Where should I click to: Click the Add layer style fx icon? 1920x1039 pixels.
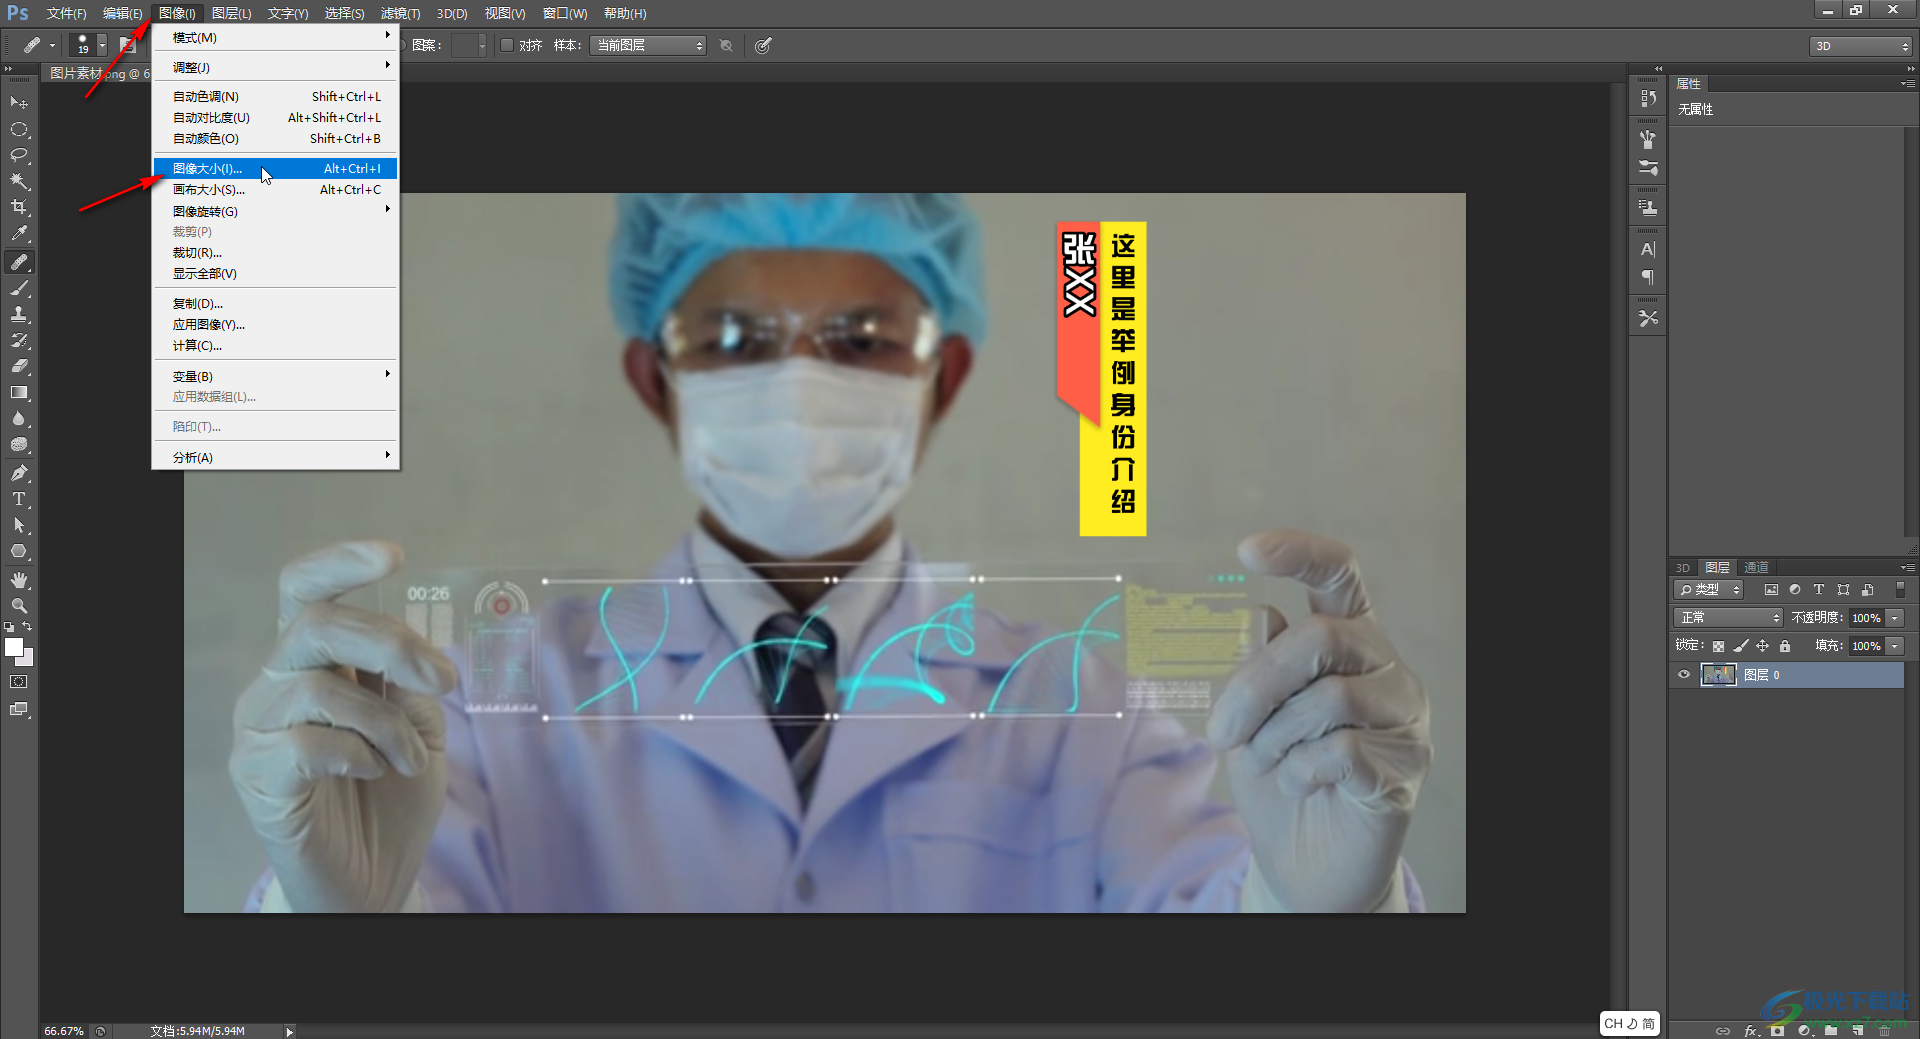click(x=1751, y=1030)
